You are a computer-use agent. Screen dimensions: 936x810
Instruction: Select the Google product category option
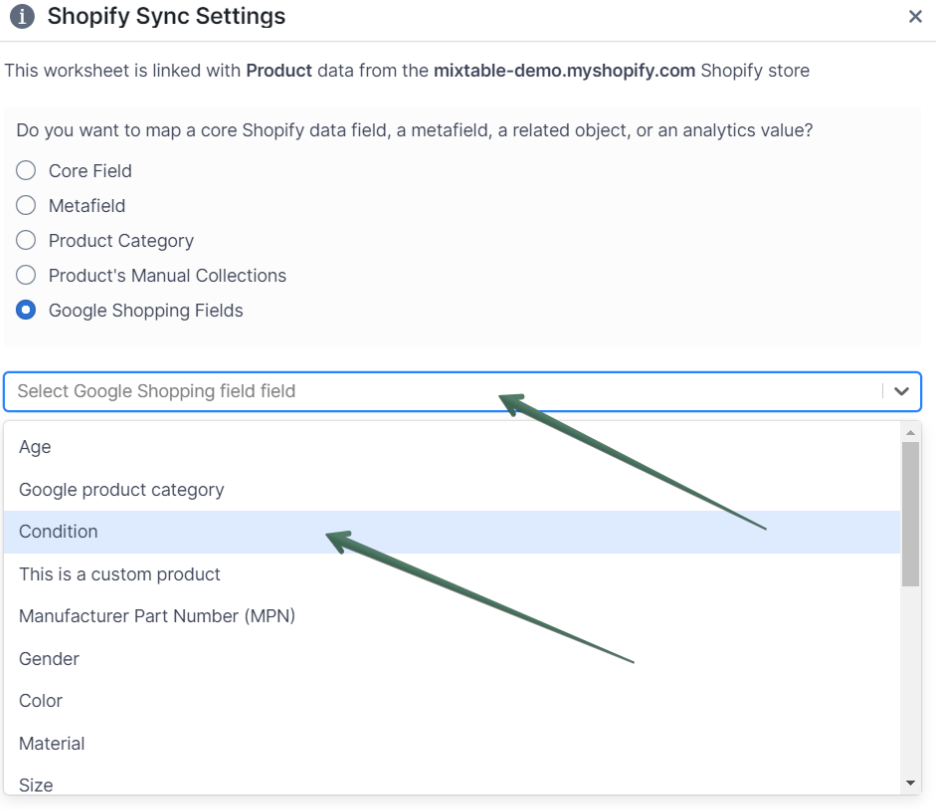coord(121,490)
